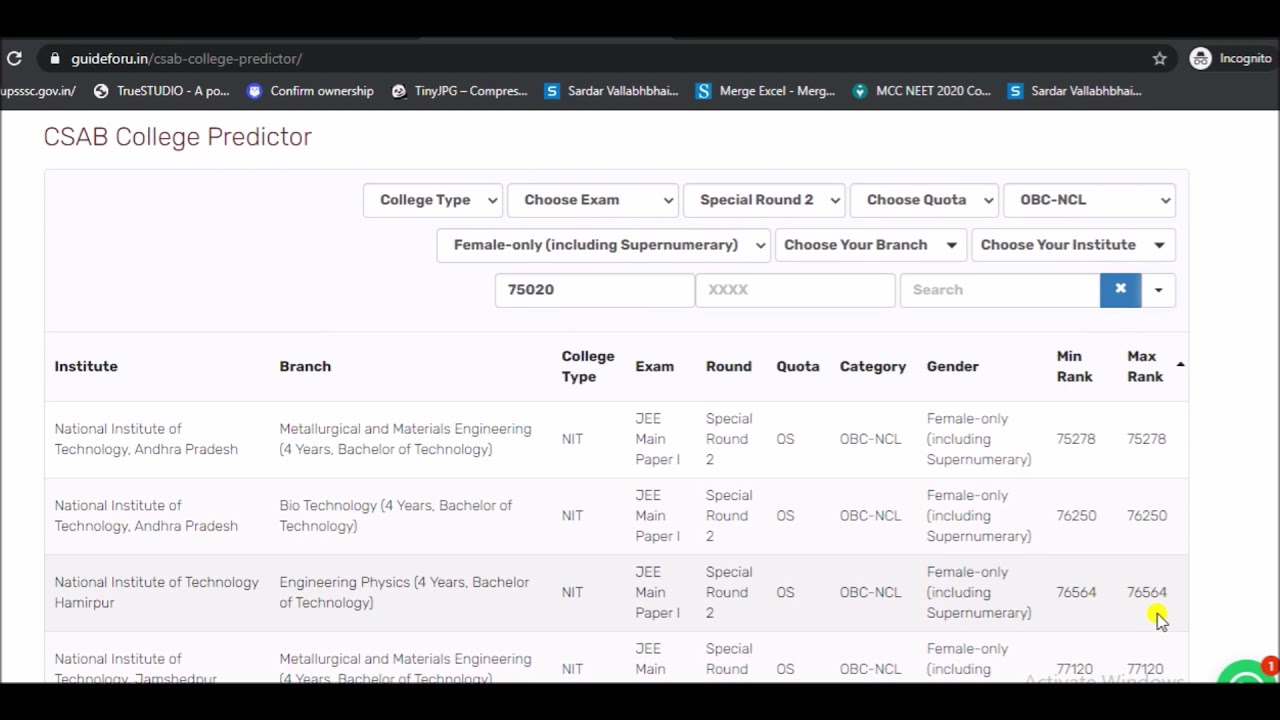Image resolution: width=1280 pixels, height=720 pixels.
Task: Click the Search text field
Action: 1000,290
